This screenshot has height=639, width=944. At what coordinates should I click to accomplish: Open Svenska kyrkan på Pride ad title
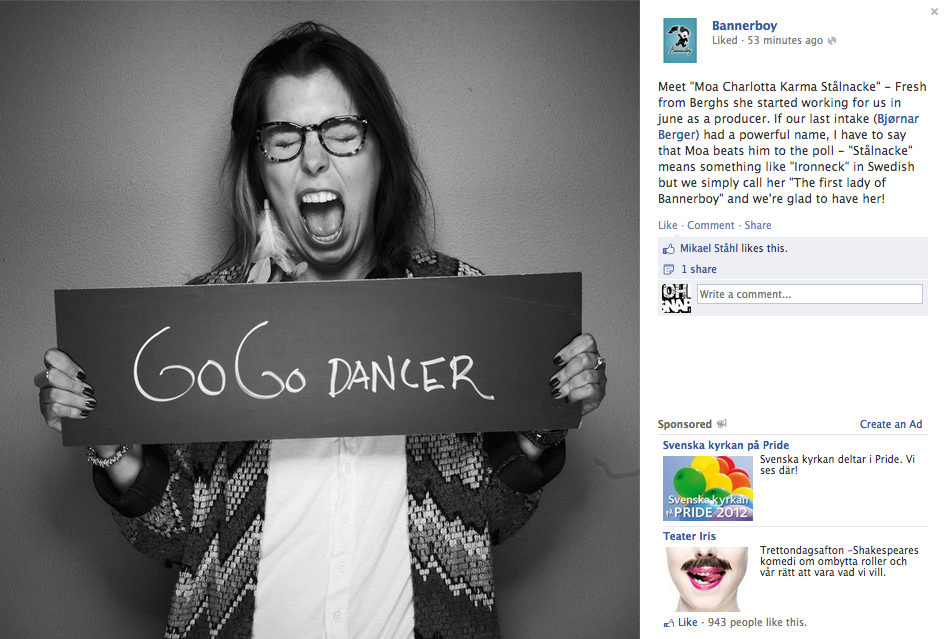725,445
